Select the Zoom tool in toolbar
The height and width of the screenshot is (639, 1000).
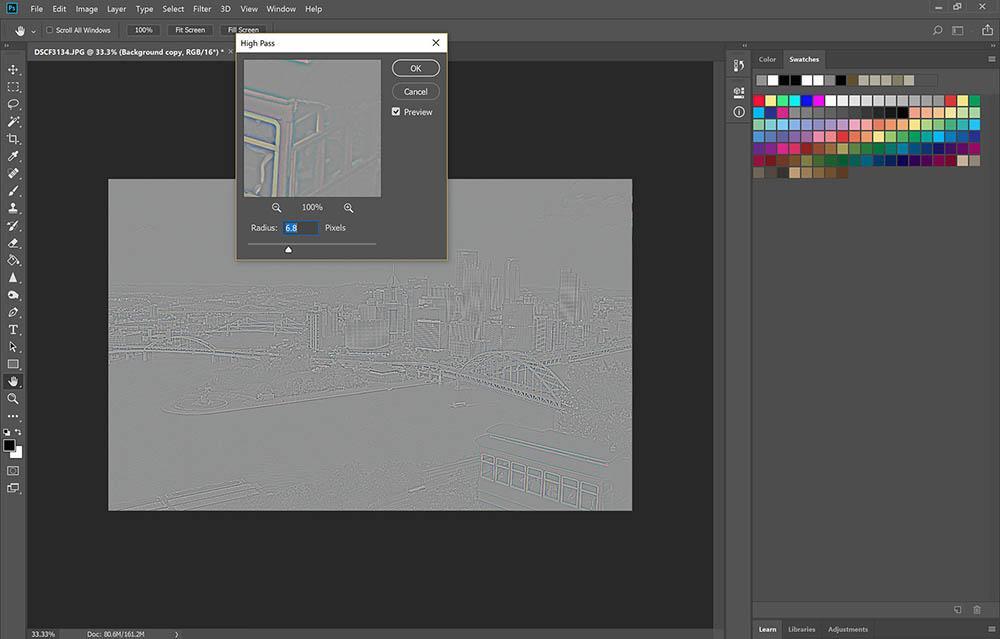(14, 398)
